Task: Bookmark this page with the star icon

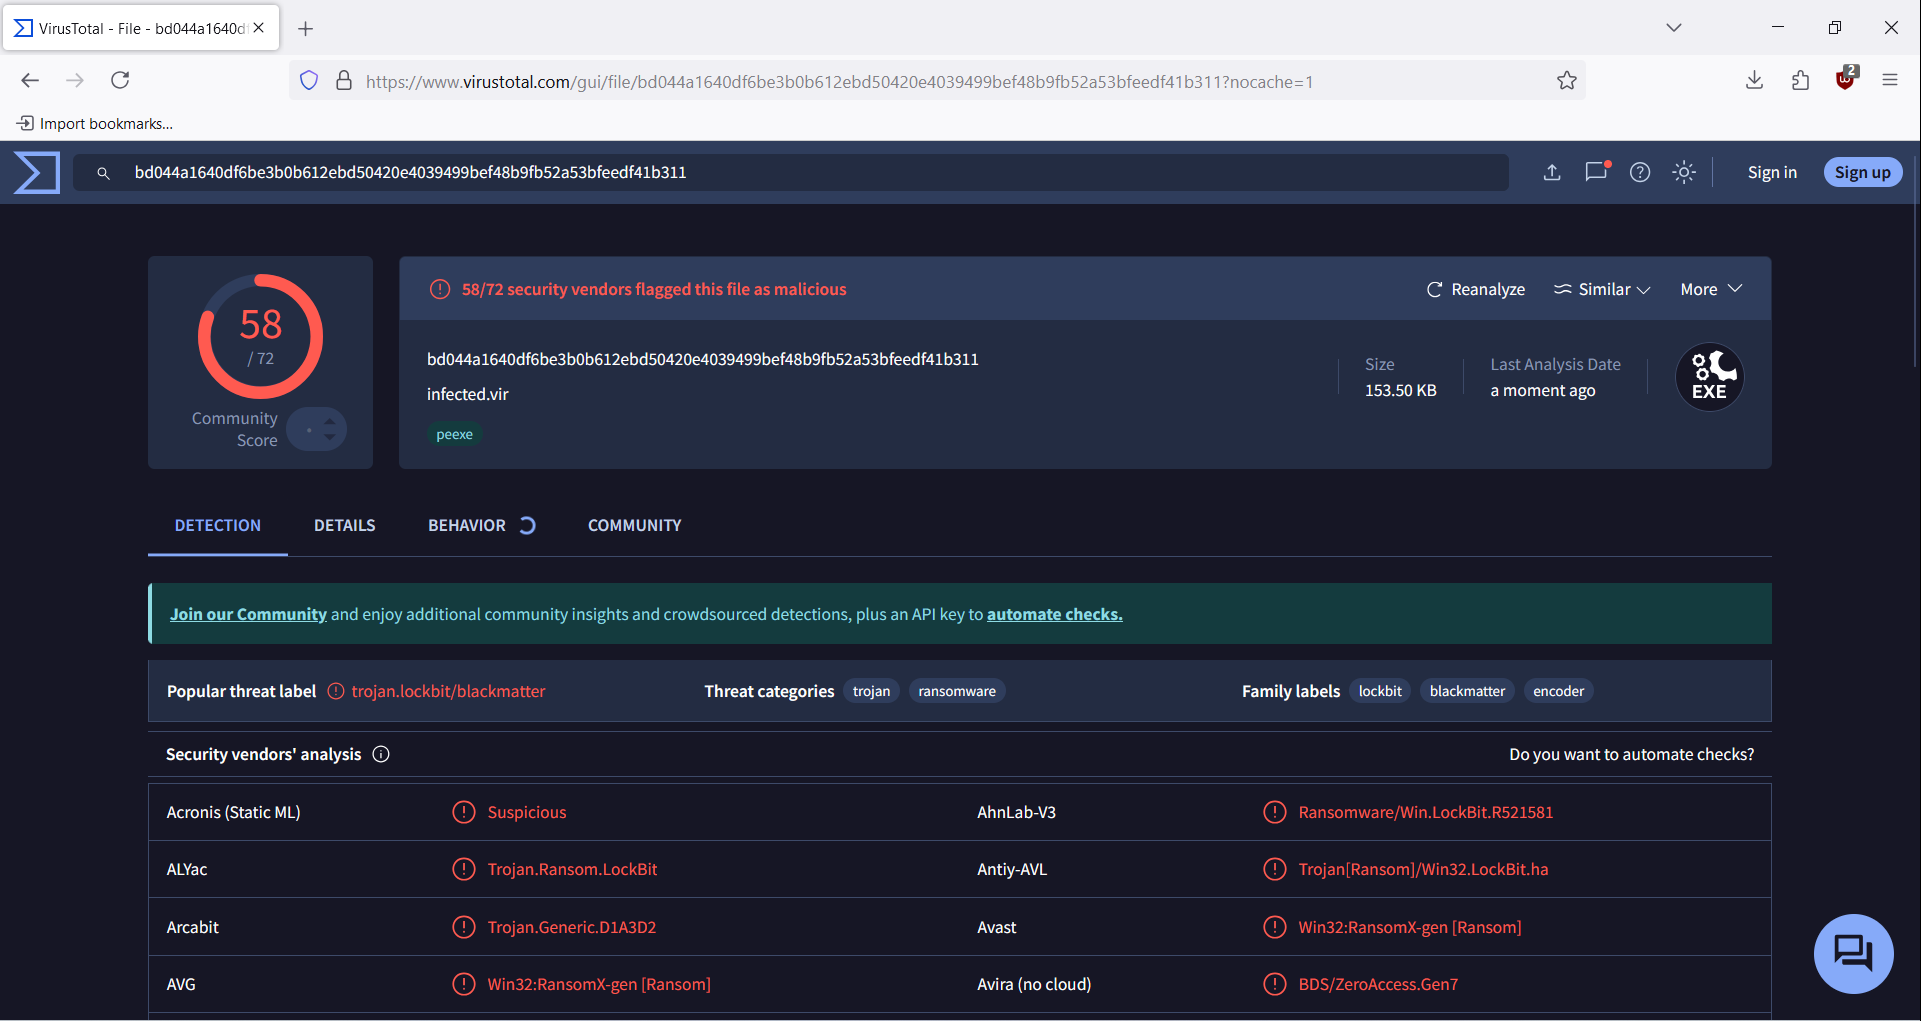Action: tap(1567, 81)
